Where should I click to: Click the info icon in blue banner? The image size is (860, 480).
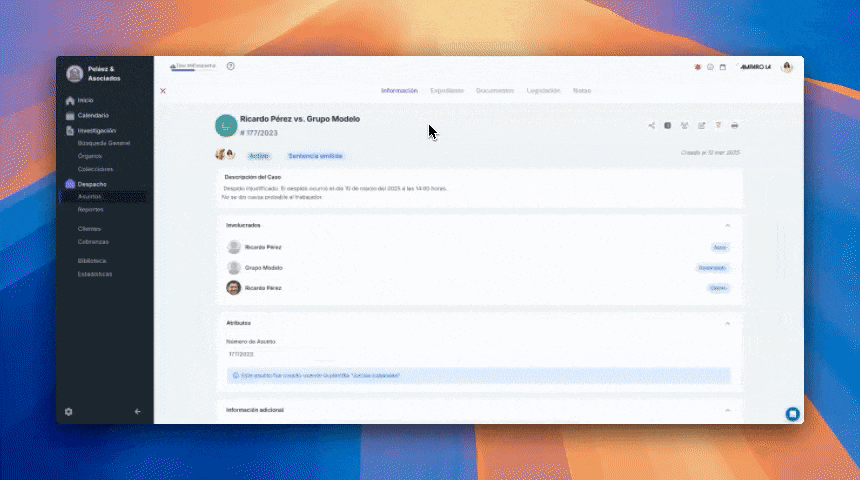click(x=236, y=376)
